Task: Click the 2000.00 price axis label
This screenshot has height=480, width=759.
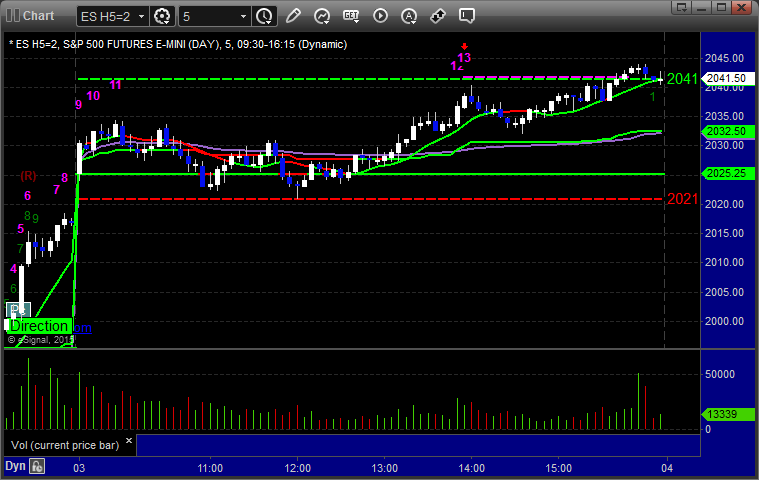Action: [724, 321]
